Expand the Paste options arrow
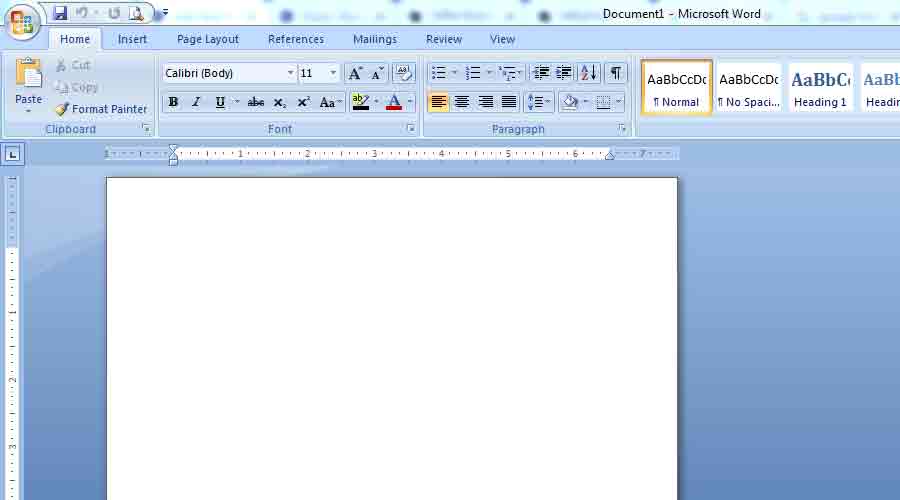The width and height of the screenshot is (900, 500). point(28,110)
